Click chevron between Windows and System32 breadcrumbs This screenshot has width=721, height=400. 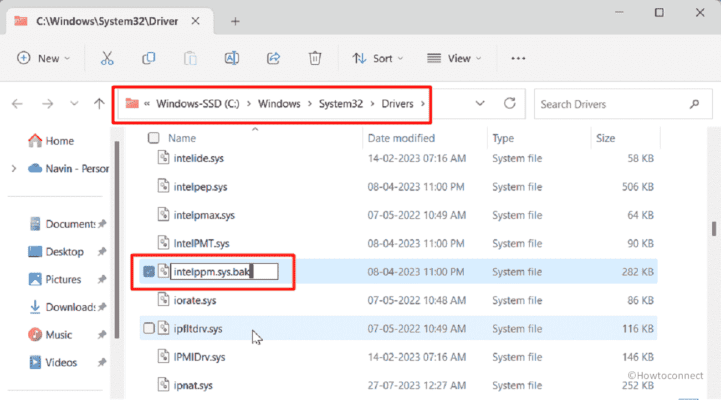coord(309,104)
